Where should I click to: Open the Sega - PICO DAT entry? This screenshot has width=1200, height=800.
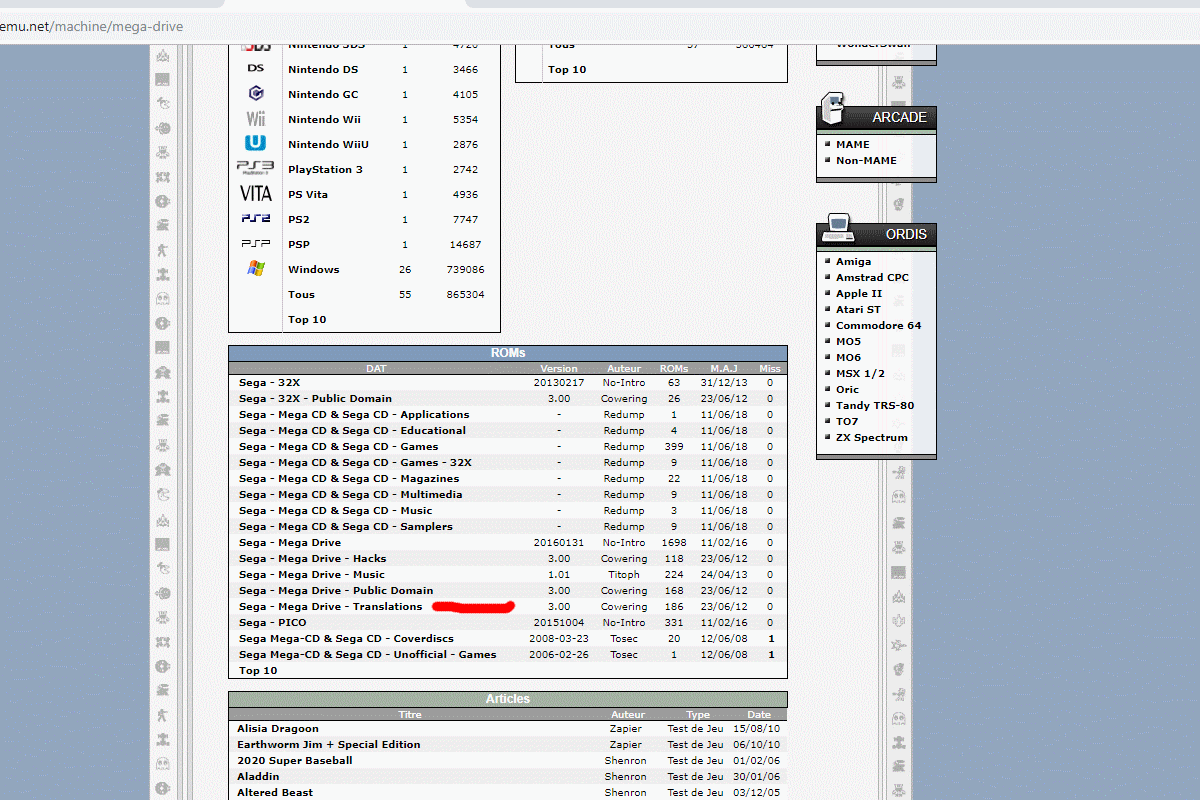coord(273,622)
